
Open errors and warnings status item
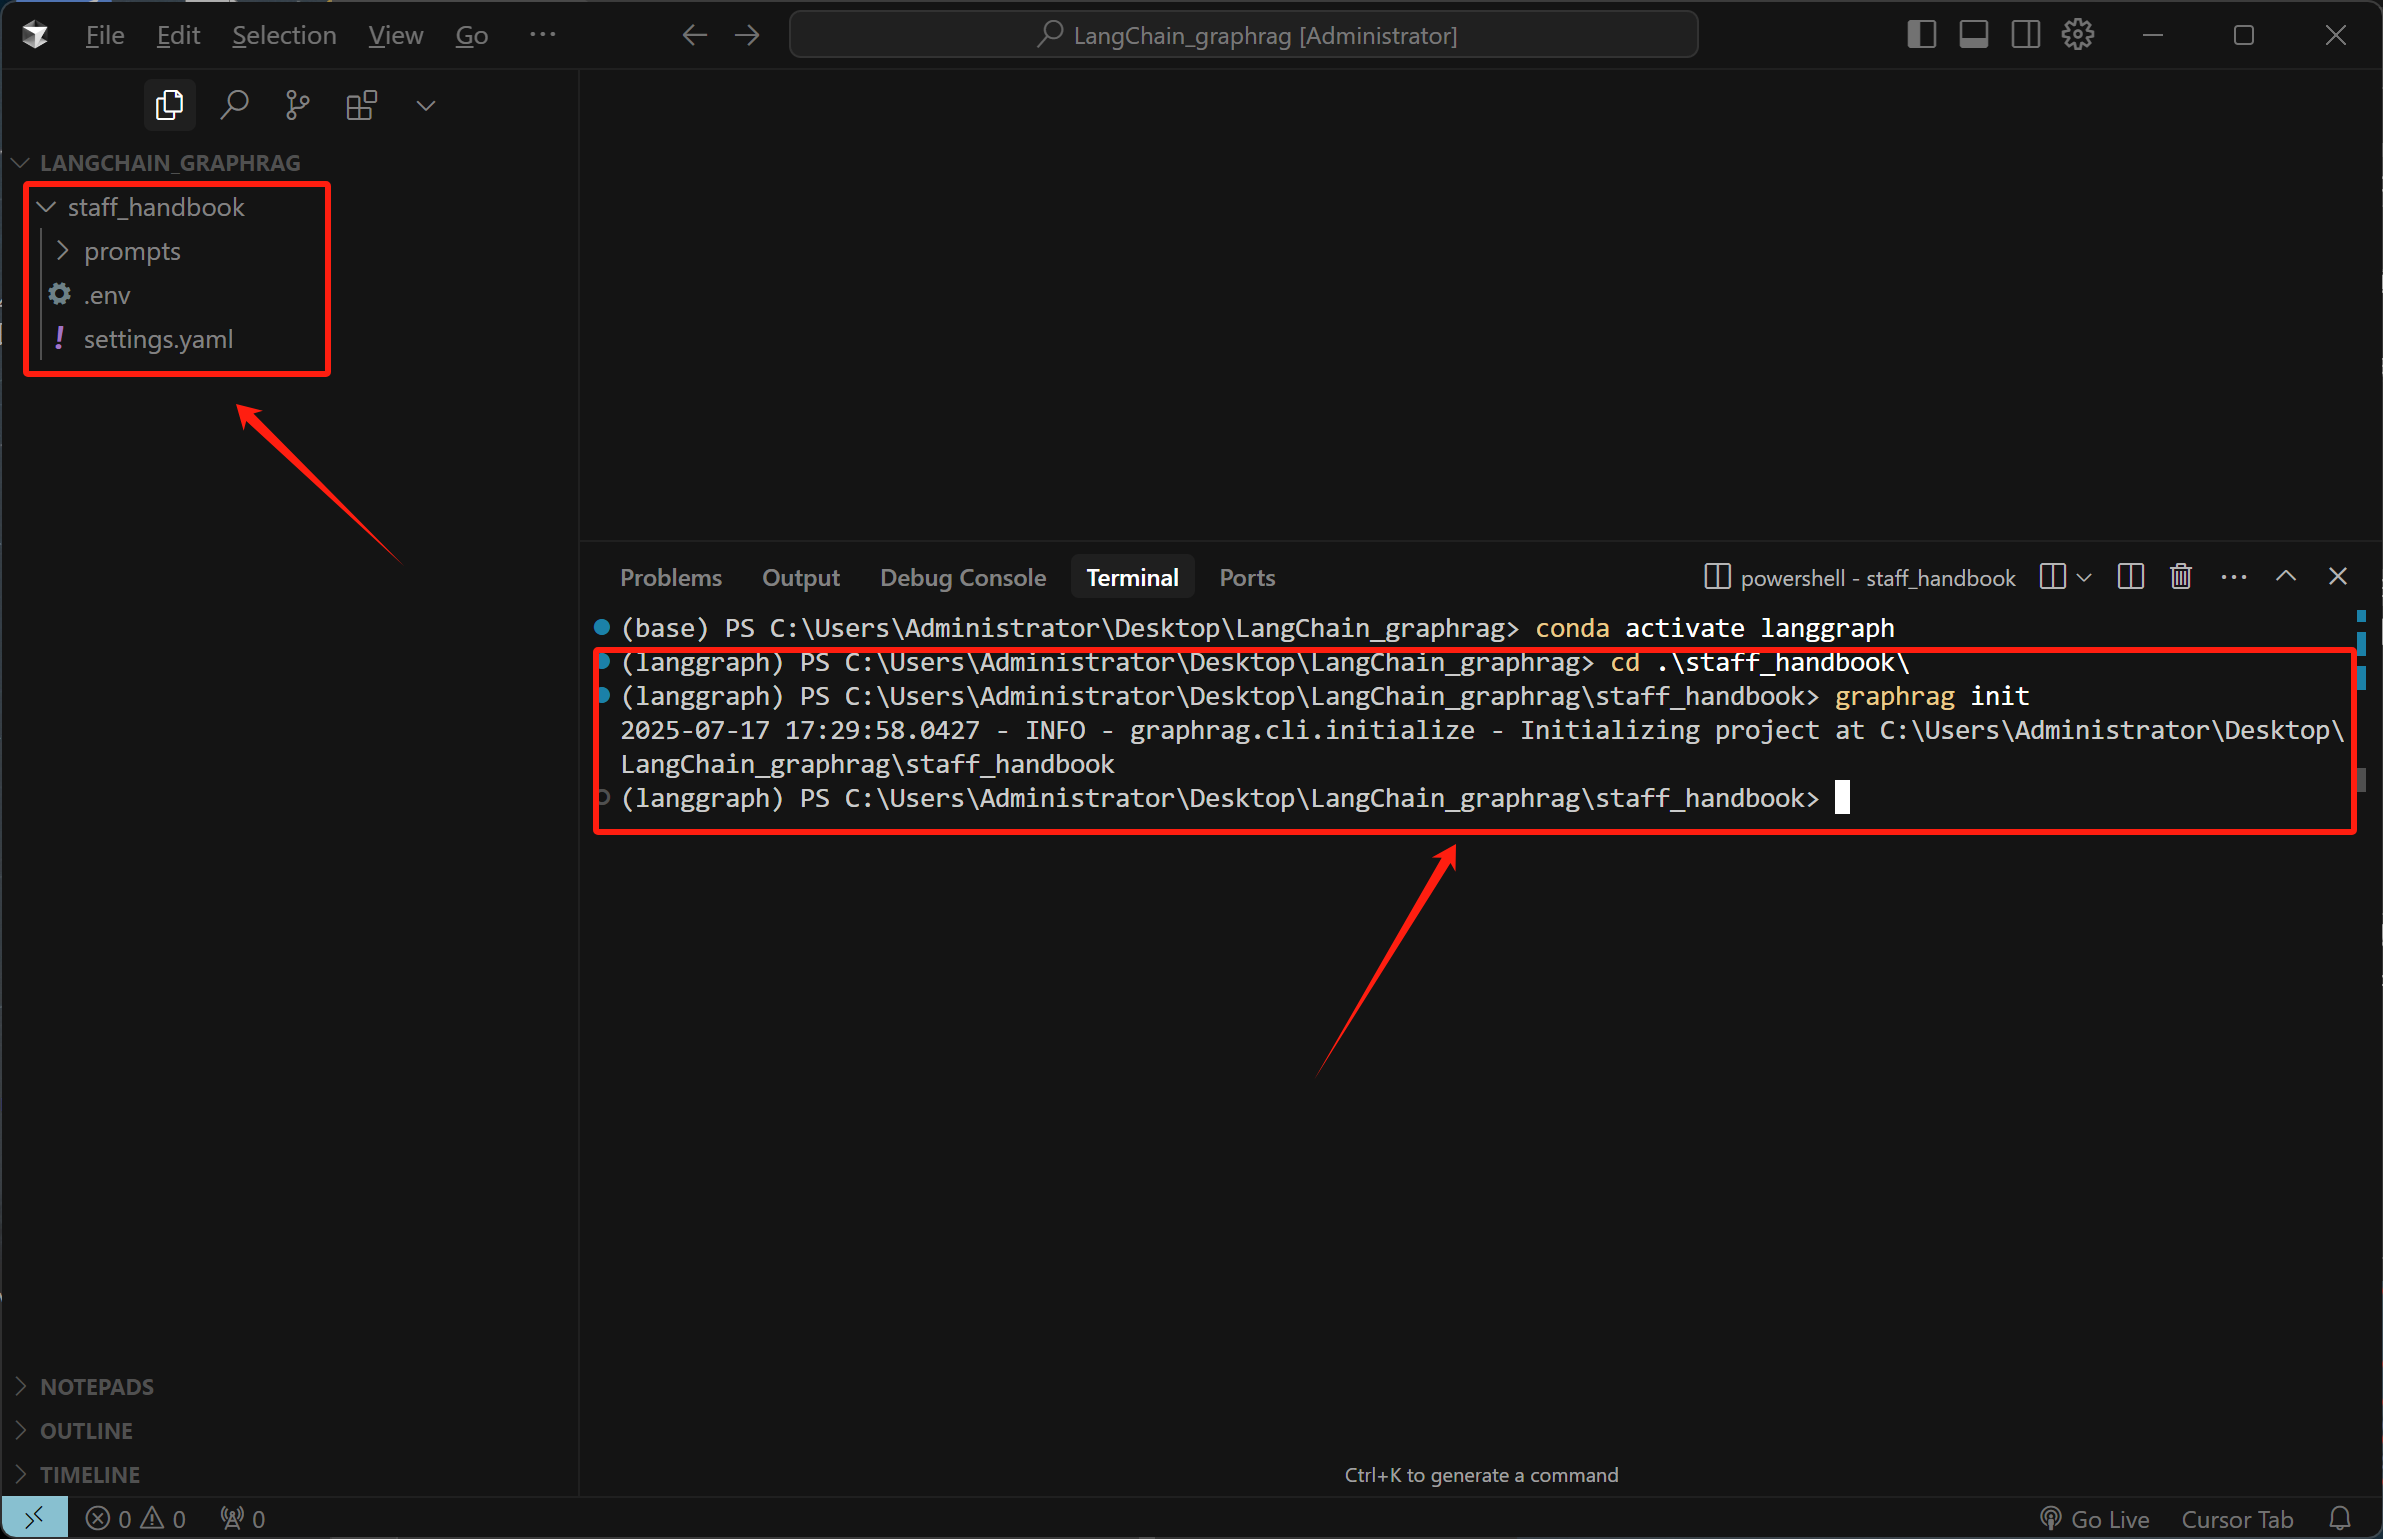pos(136,1519)
